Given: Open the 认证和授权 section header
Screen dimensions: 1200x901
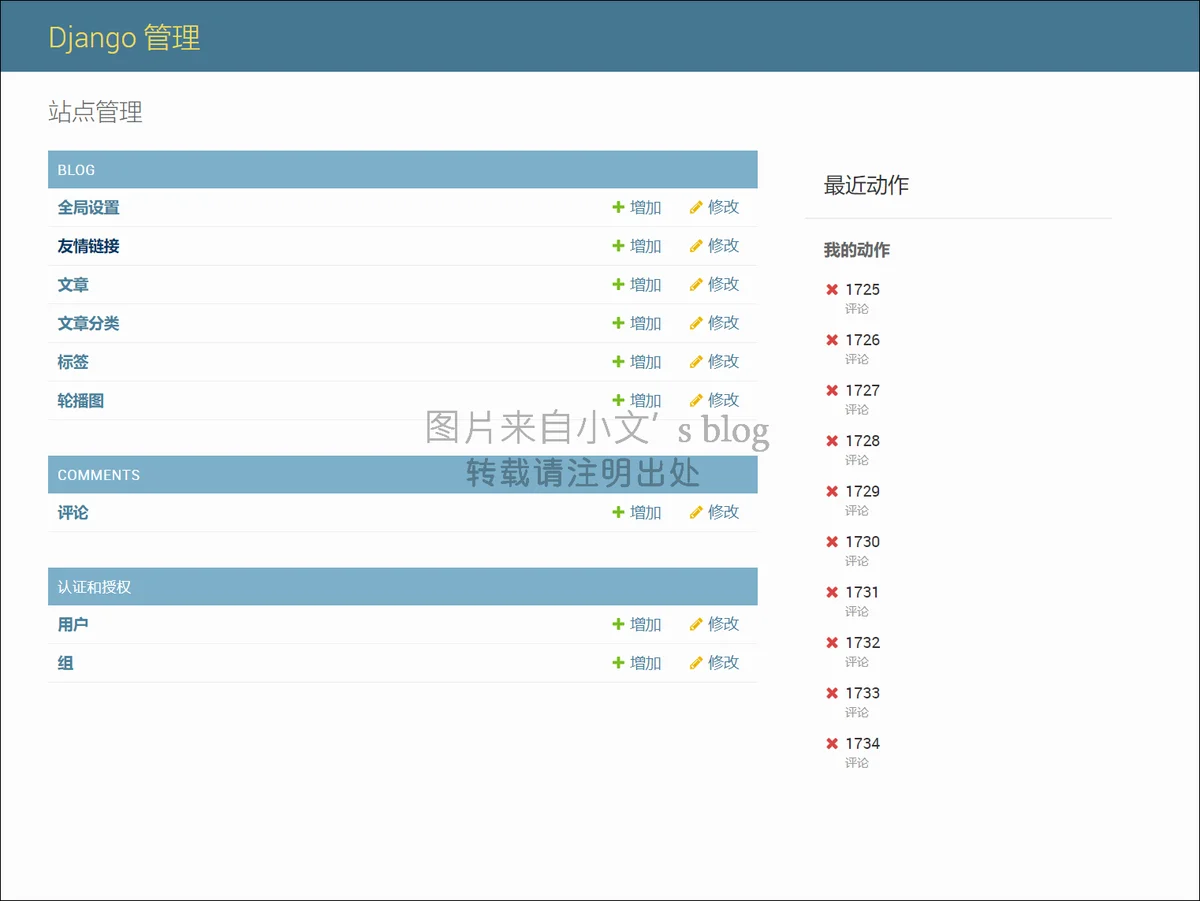Looking at the screenshot, I should click(94, 587).
